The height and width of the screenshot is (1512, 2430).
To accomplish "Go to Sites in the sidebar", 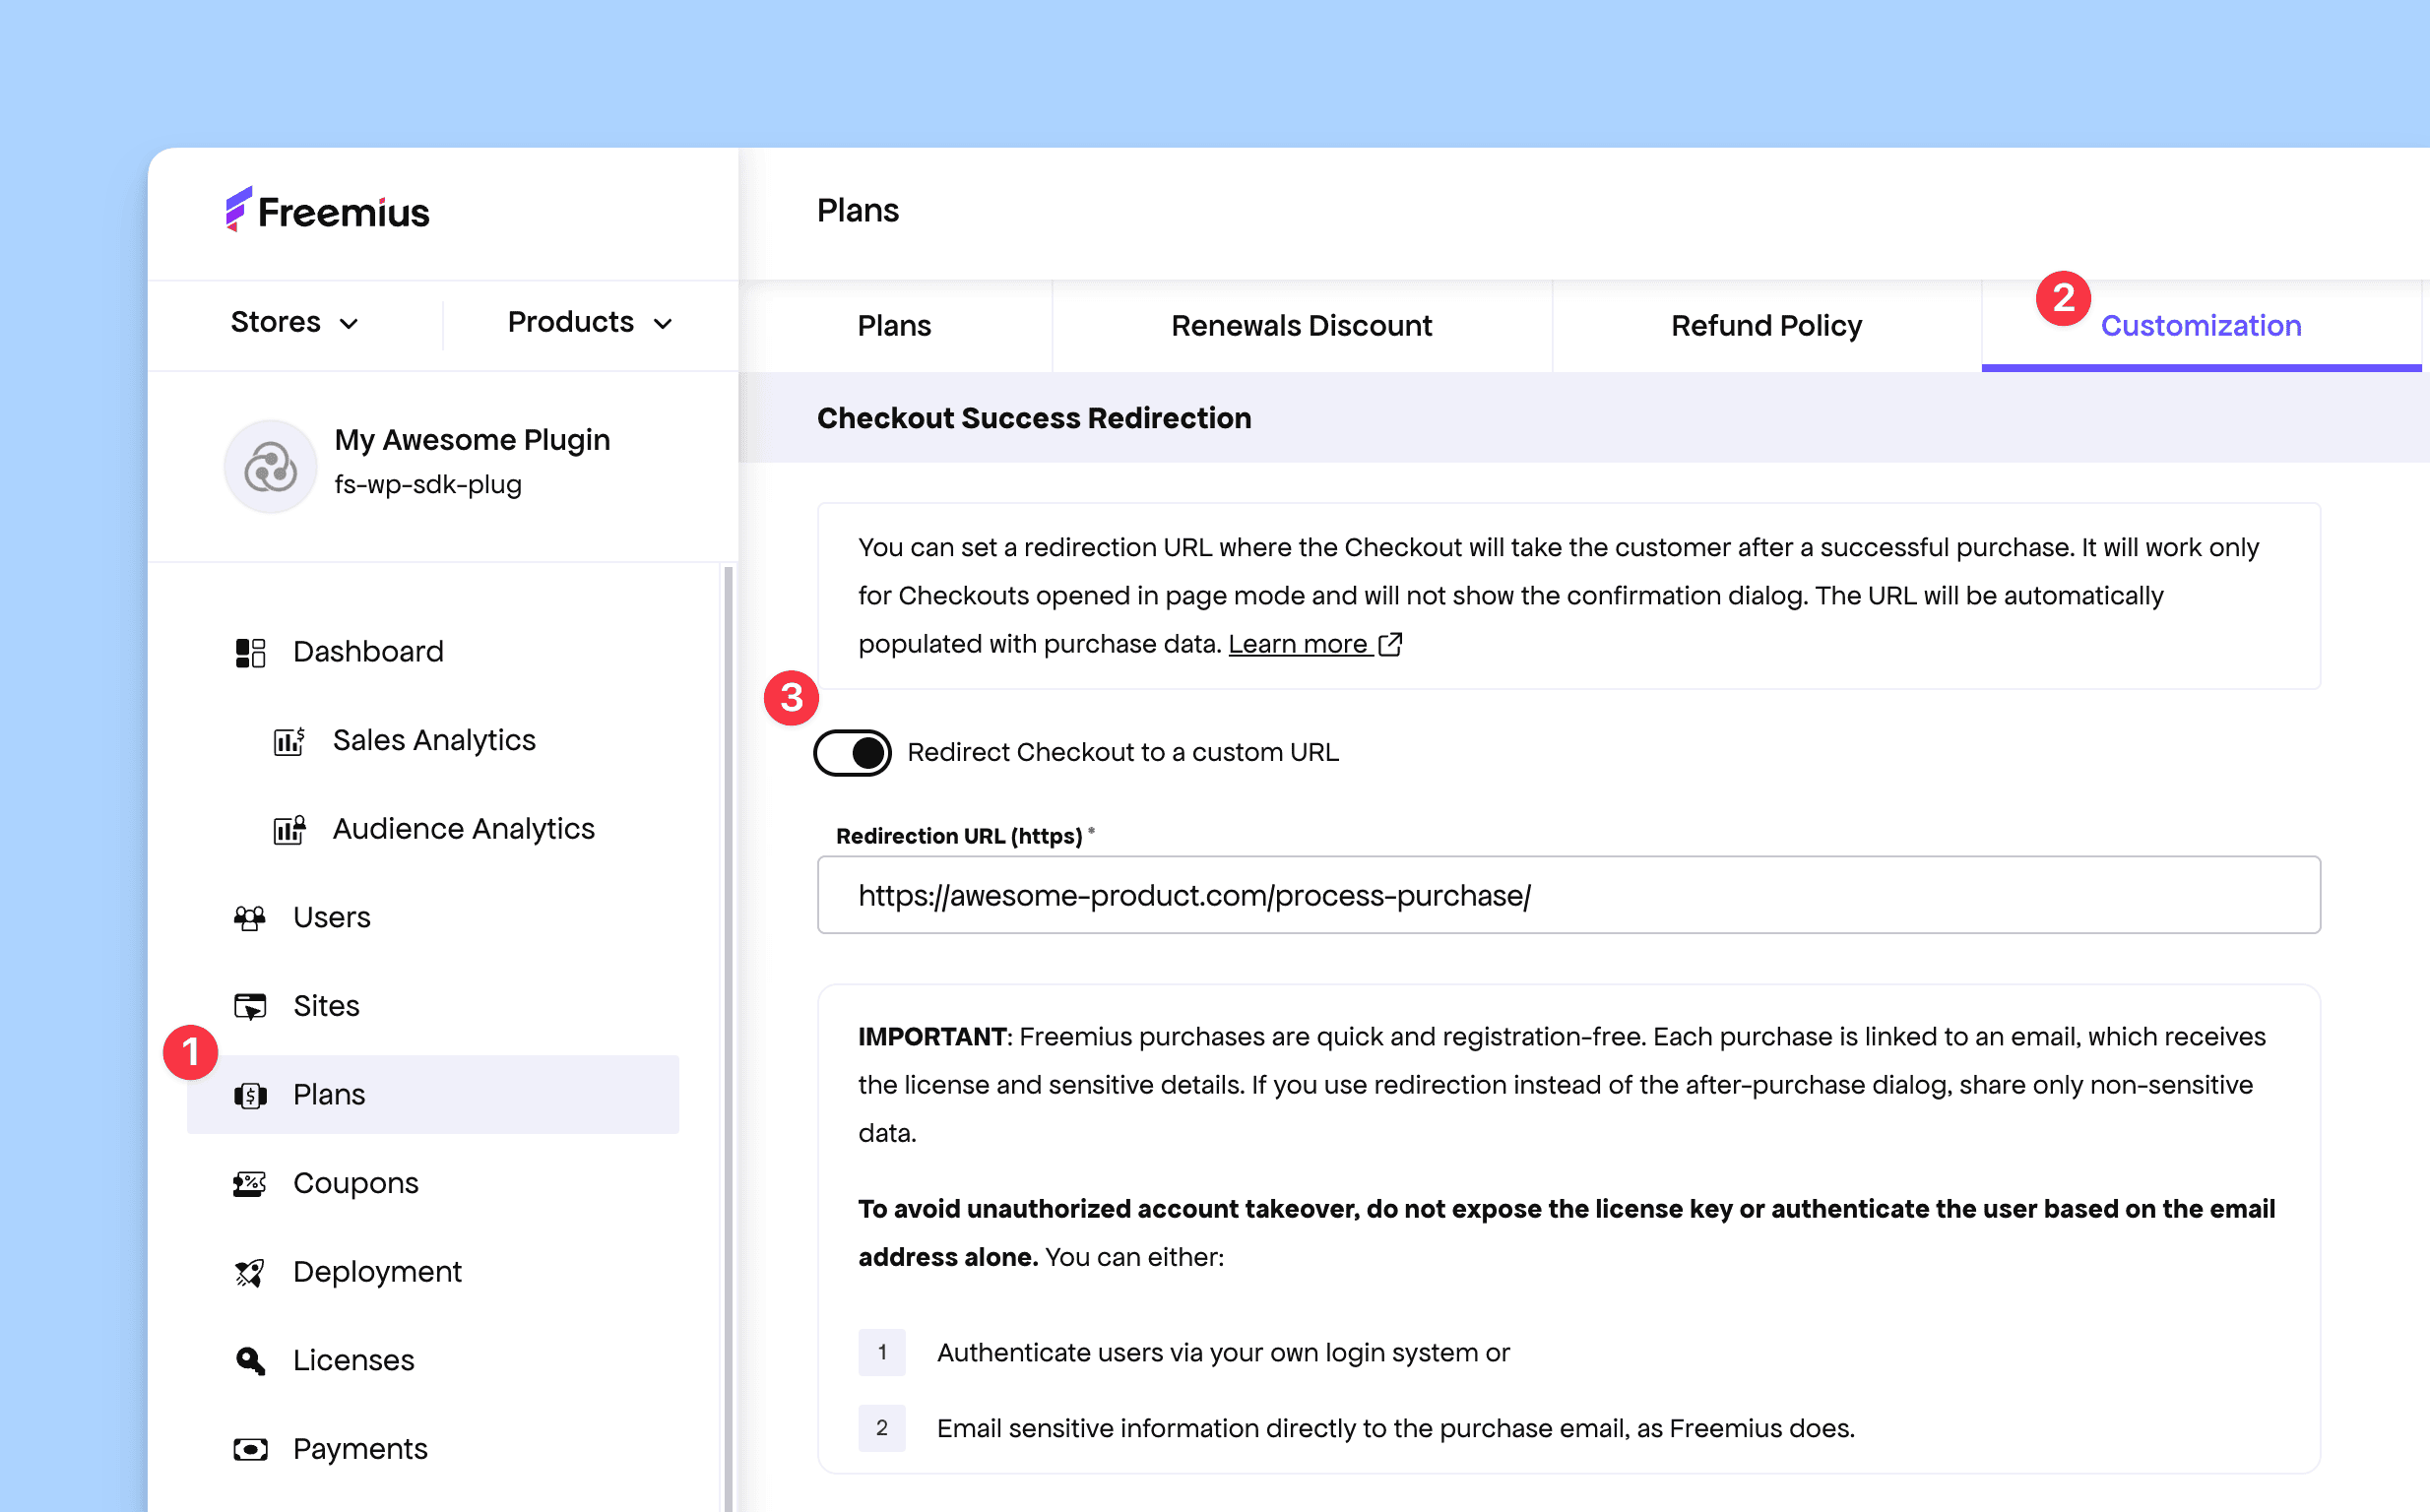I will pyautogui.click(x=433, y=1006).
